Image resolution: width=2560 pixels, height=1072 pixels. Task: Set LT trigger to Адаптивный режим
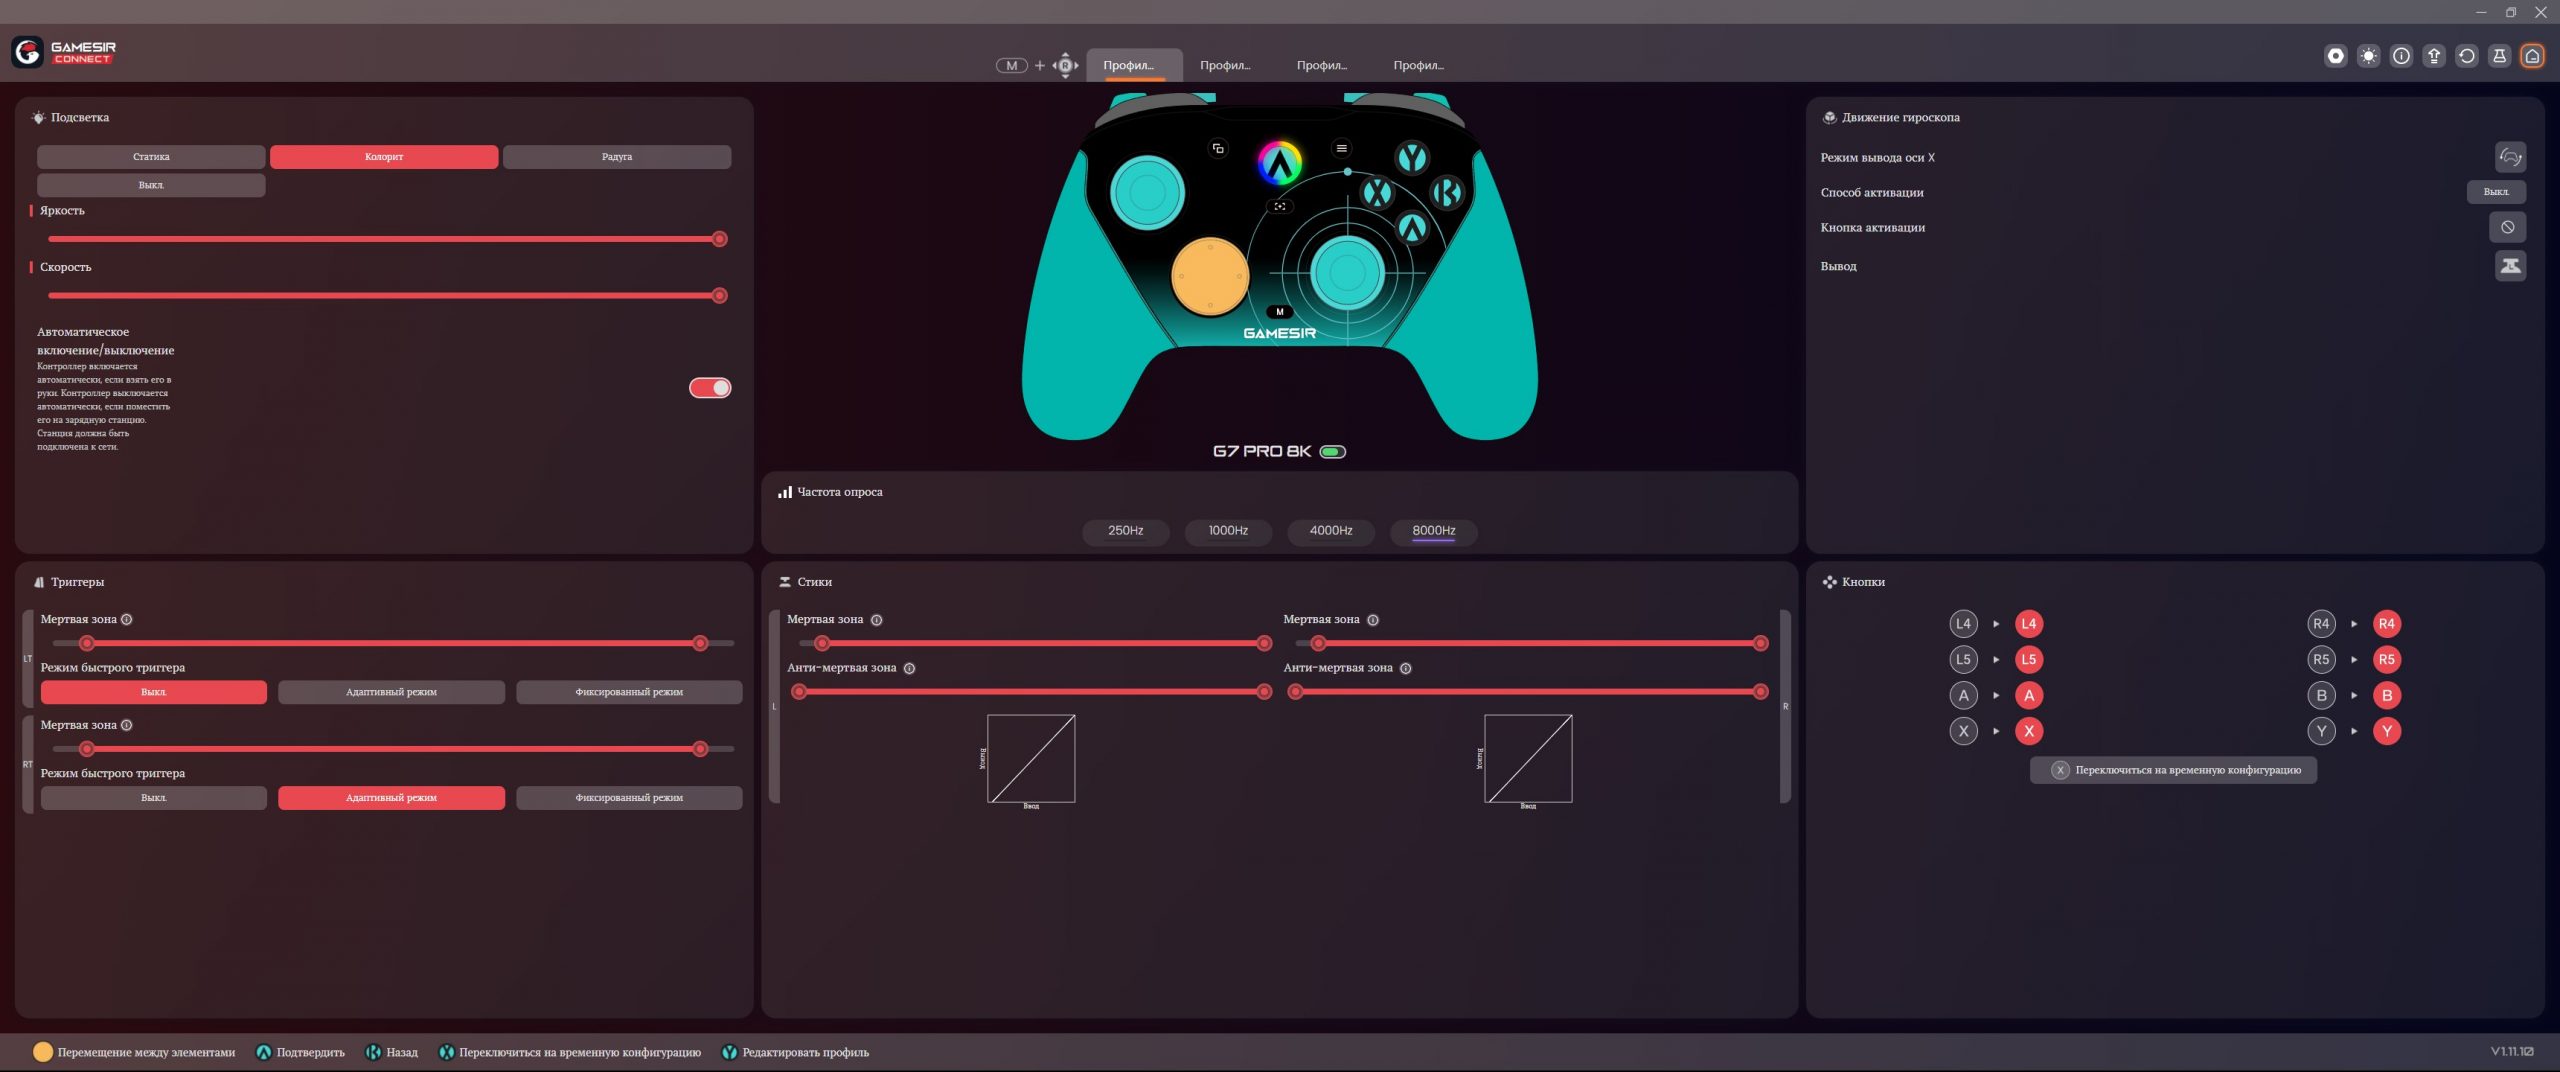point(391,692)
